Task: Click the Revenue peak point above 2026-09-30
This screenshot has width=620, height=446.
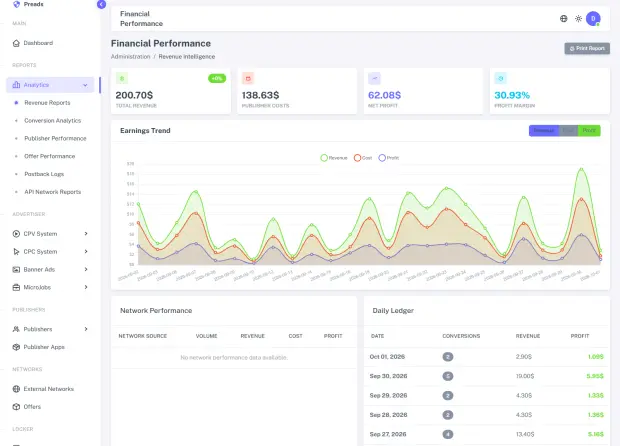Action: (581, 169)
